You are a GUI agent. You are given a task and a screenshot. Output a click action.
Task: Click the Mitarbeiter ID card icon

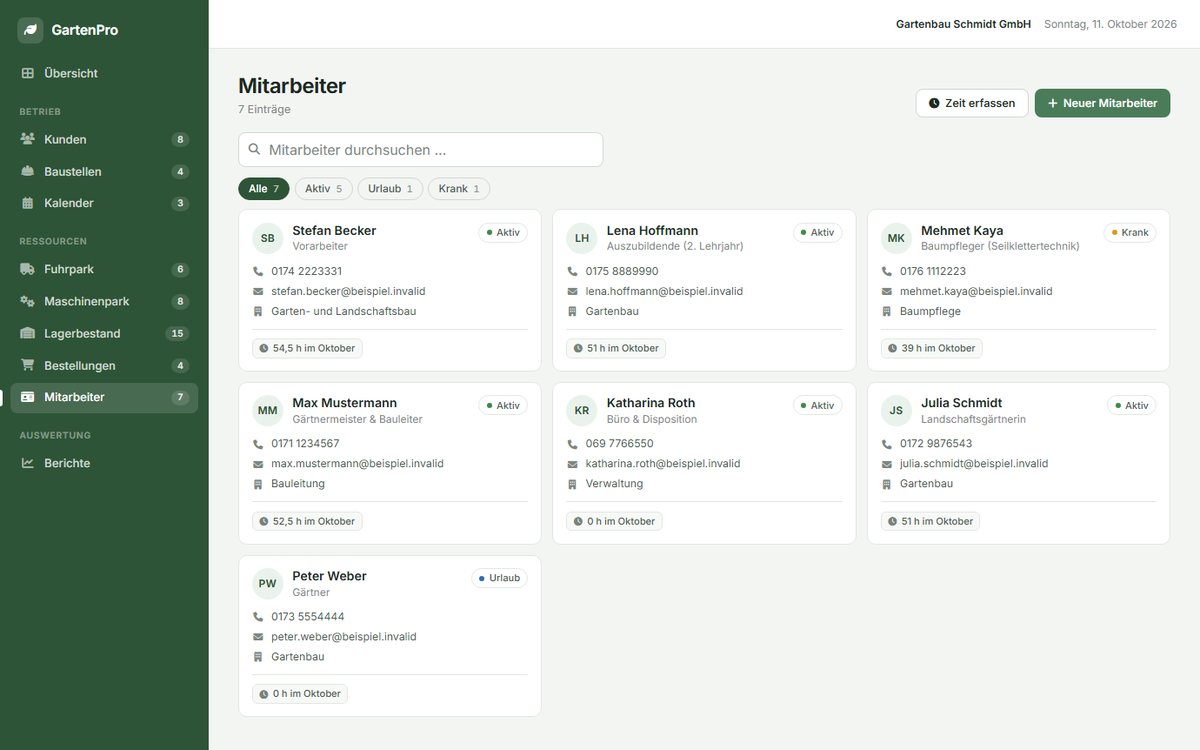28,397
